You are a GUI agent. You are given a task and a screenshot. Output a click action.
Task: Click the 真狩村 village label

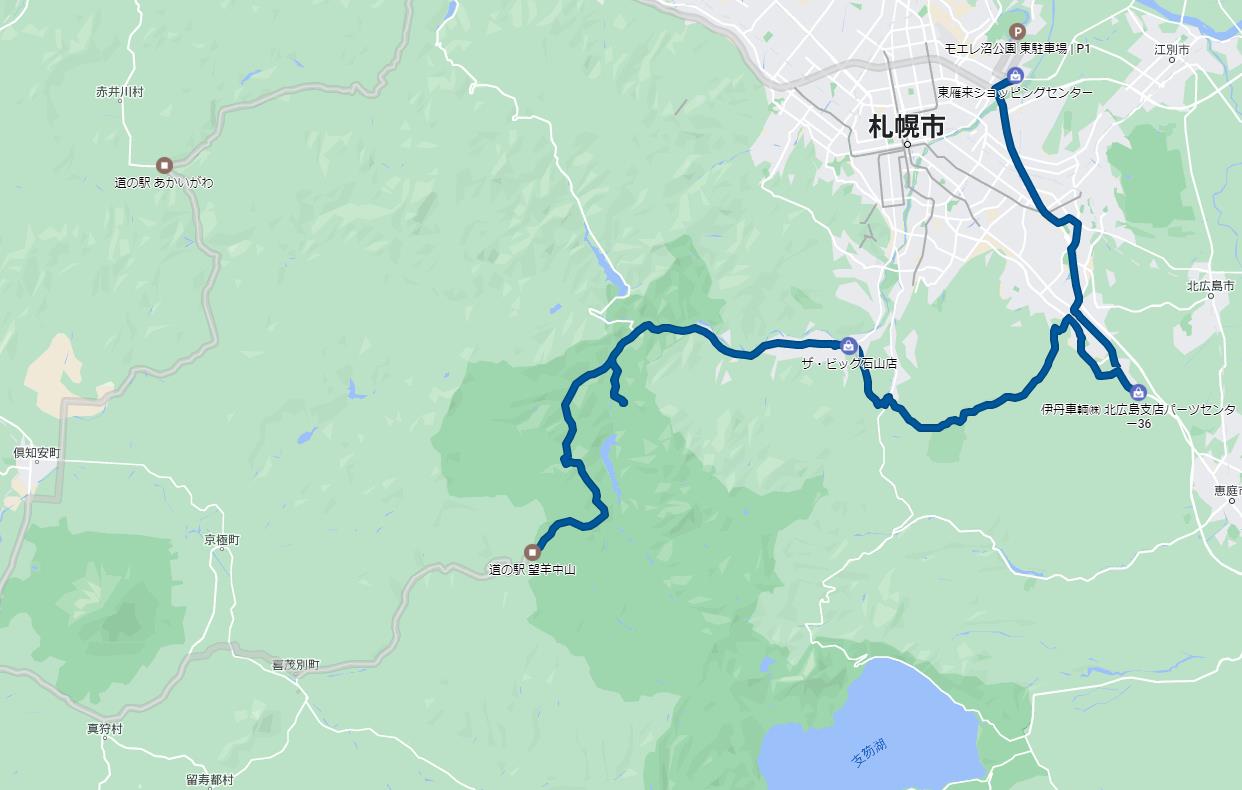click(105, 729)
